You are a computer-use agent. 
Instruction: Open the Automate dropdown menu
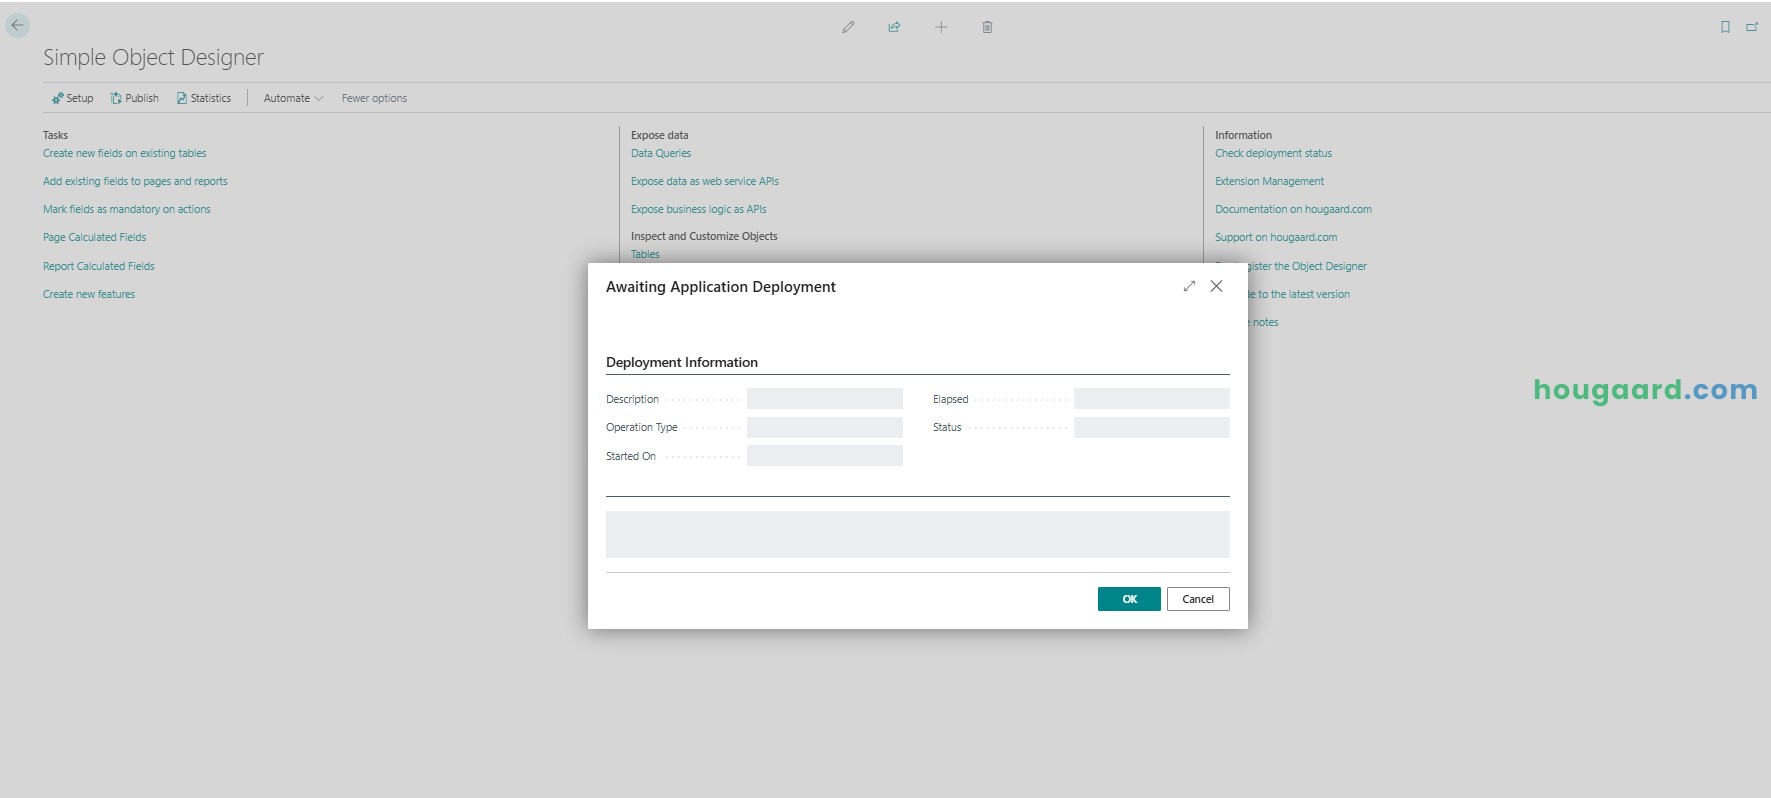pyautogui.click(x=293, y=98)
